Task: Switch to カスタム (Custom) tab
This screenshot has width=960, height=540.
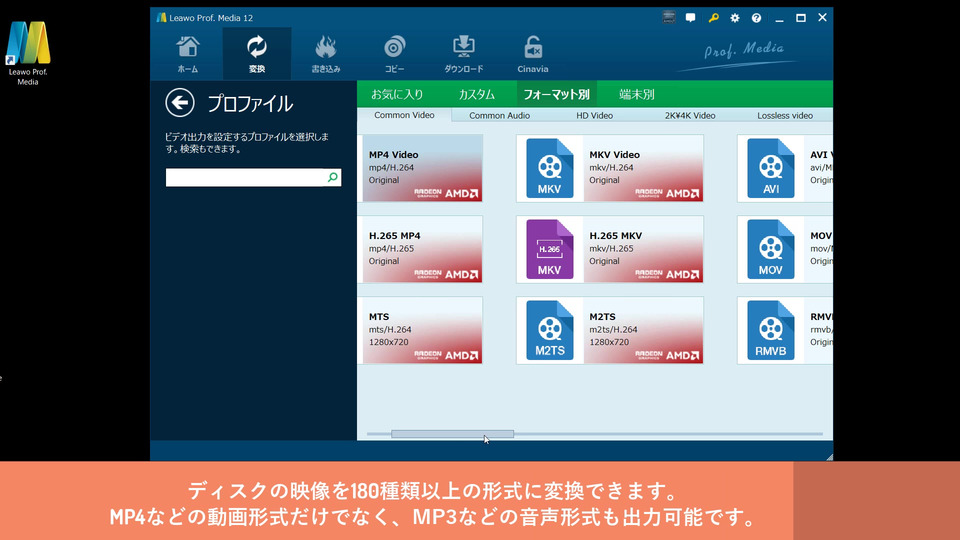Action: pyautogui.click(x=476, y=94)
